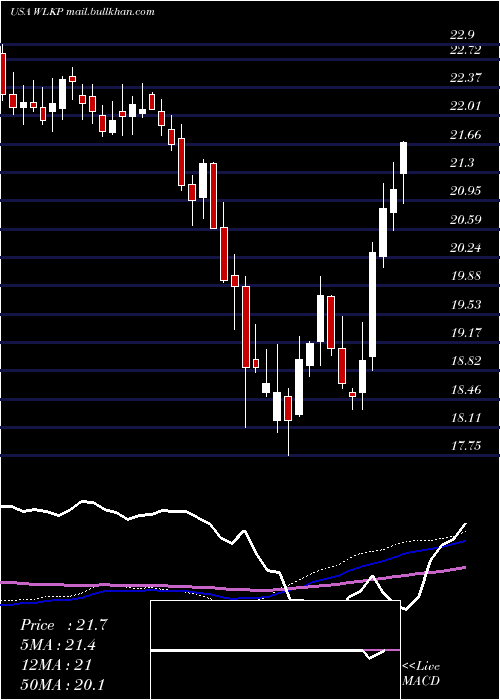
Task: Click the 18.46 price axis label
Action: coord(466,389)
